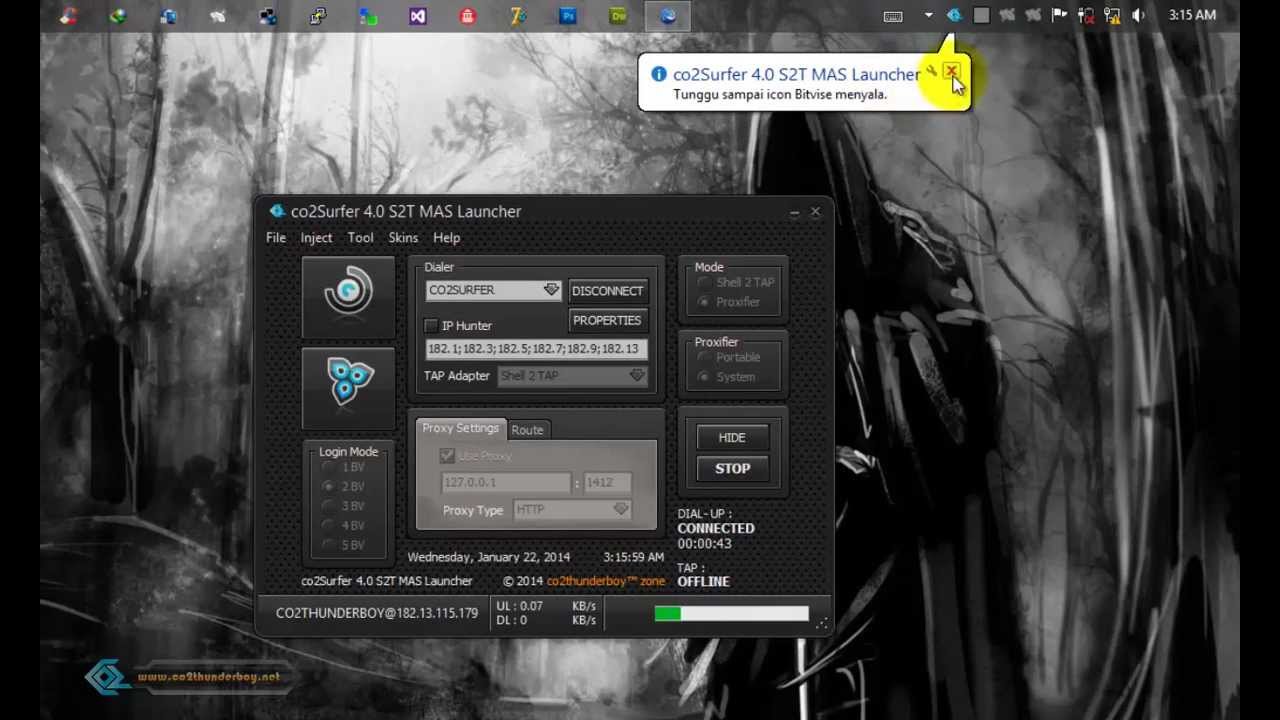Enable the IP Hunter checkbox

(x=431, y=325)
